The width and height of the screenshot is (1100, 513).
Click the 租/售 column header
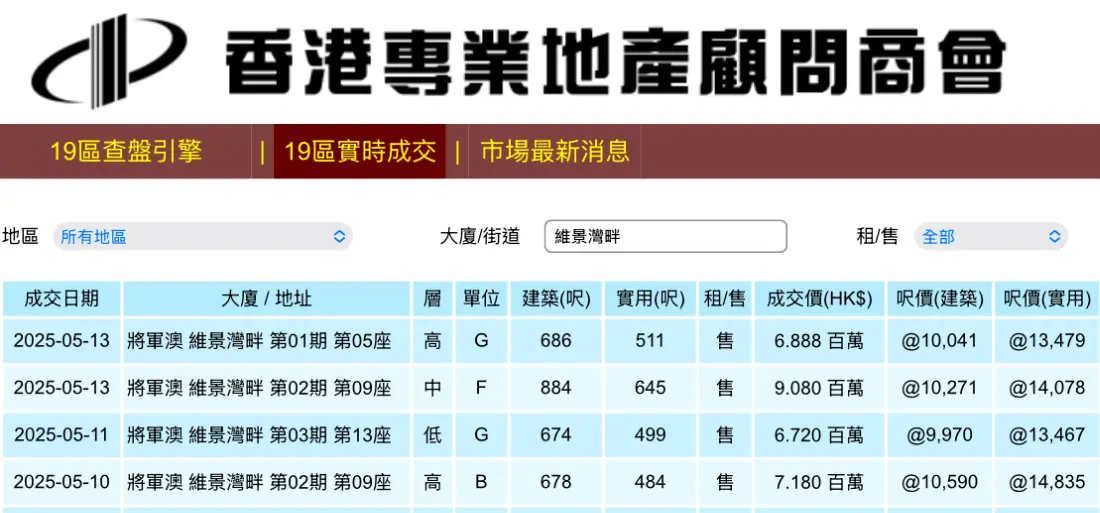[x=725, y=299]
